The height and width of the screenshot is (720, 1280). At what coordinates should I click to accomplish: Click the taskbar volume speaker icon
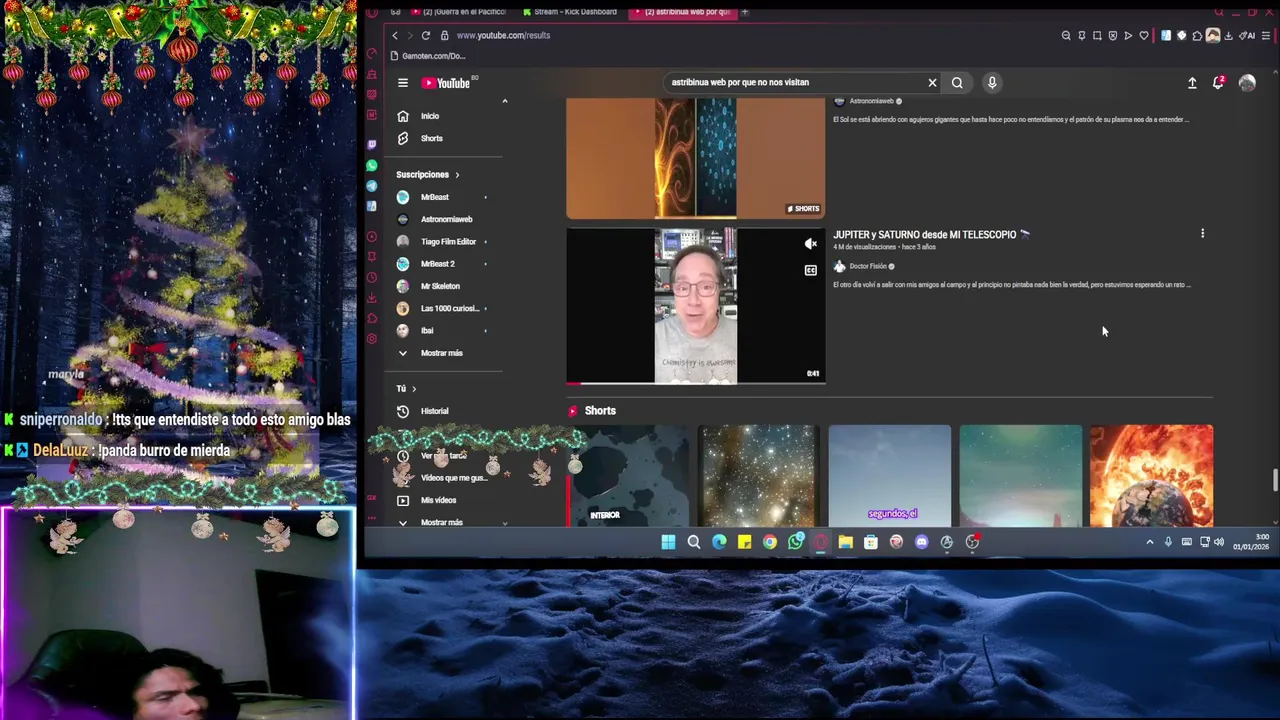pyautogui.click(x=1219, y=542)
